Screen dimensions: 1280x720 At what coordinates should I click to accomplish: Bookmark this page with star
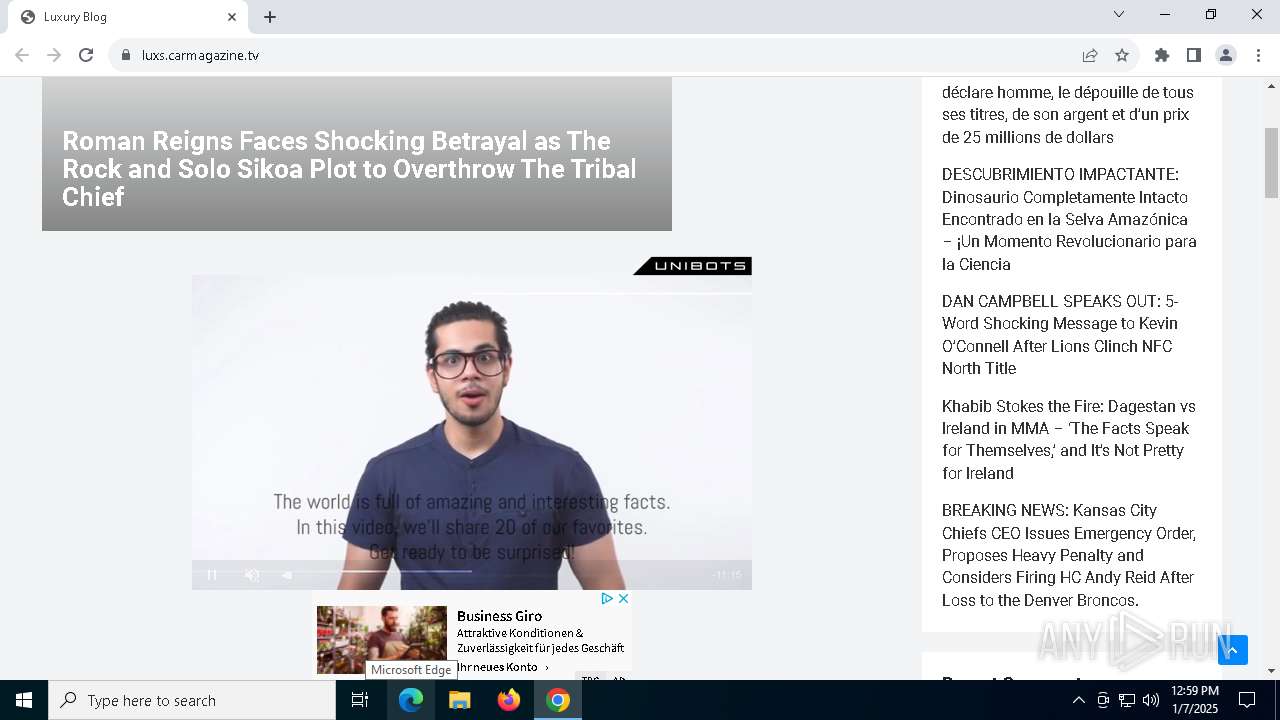[x=1122, y=55]
